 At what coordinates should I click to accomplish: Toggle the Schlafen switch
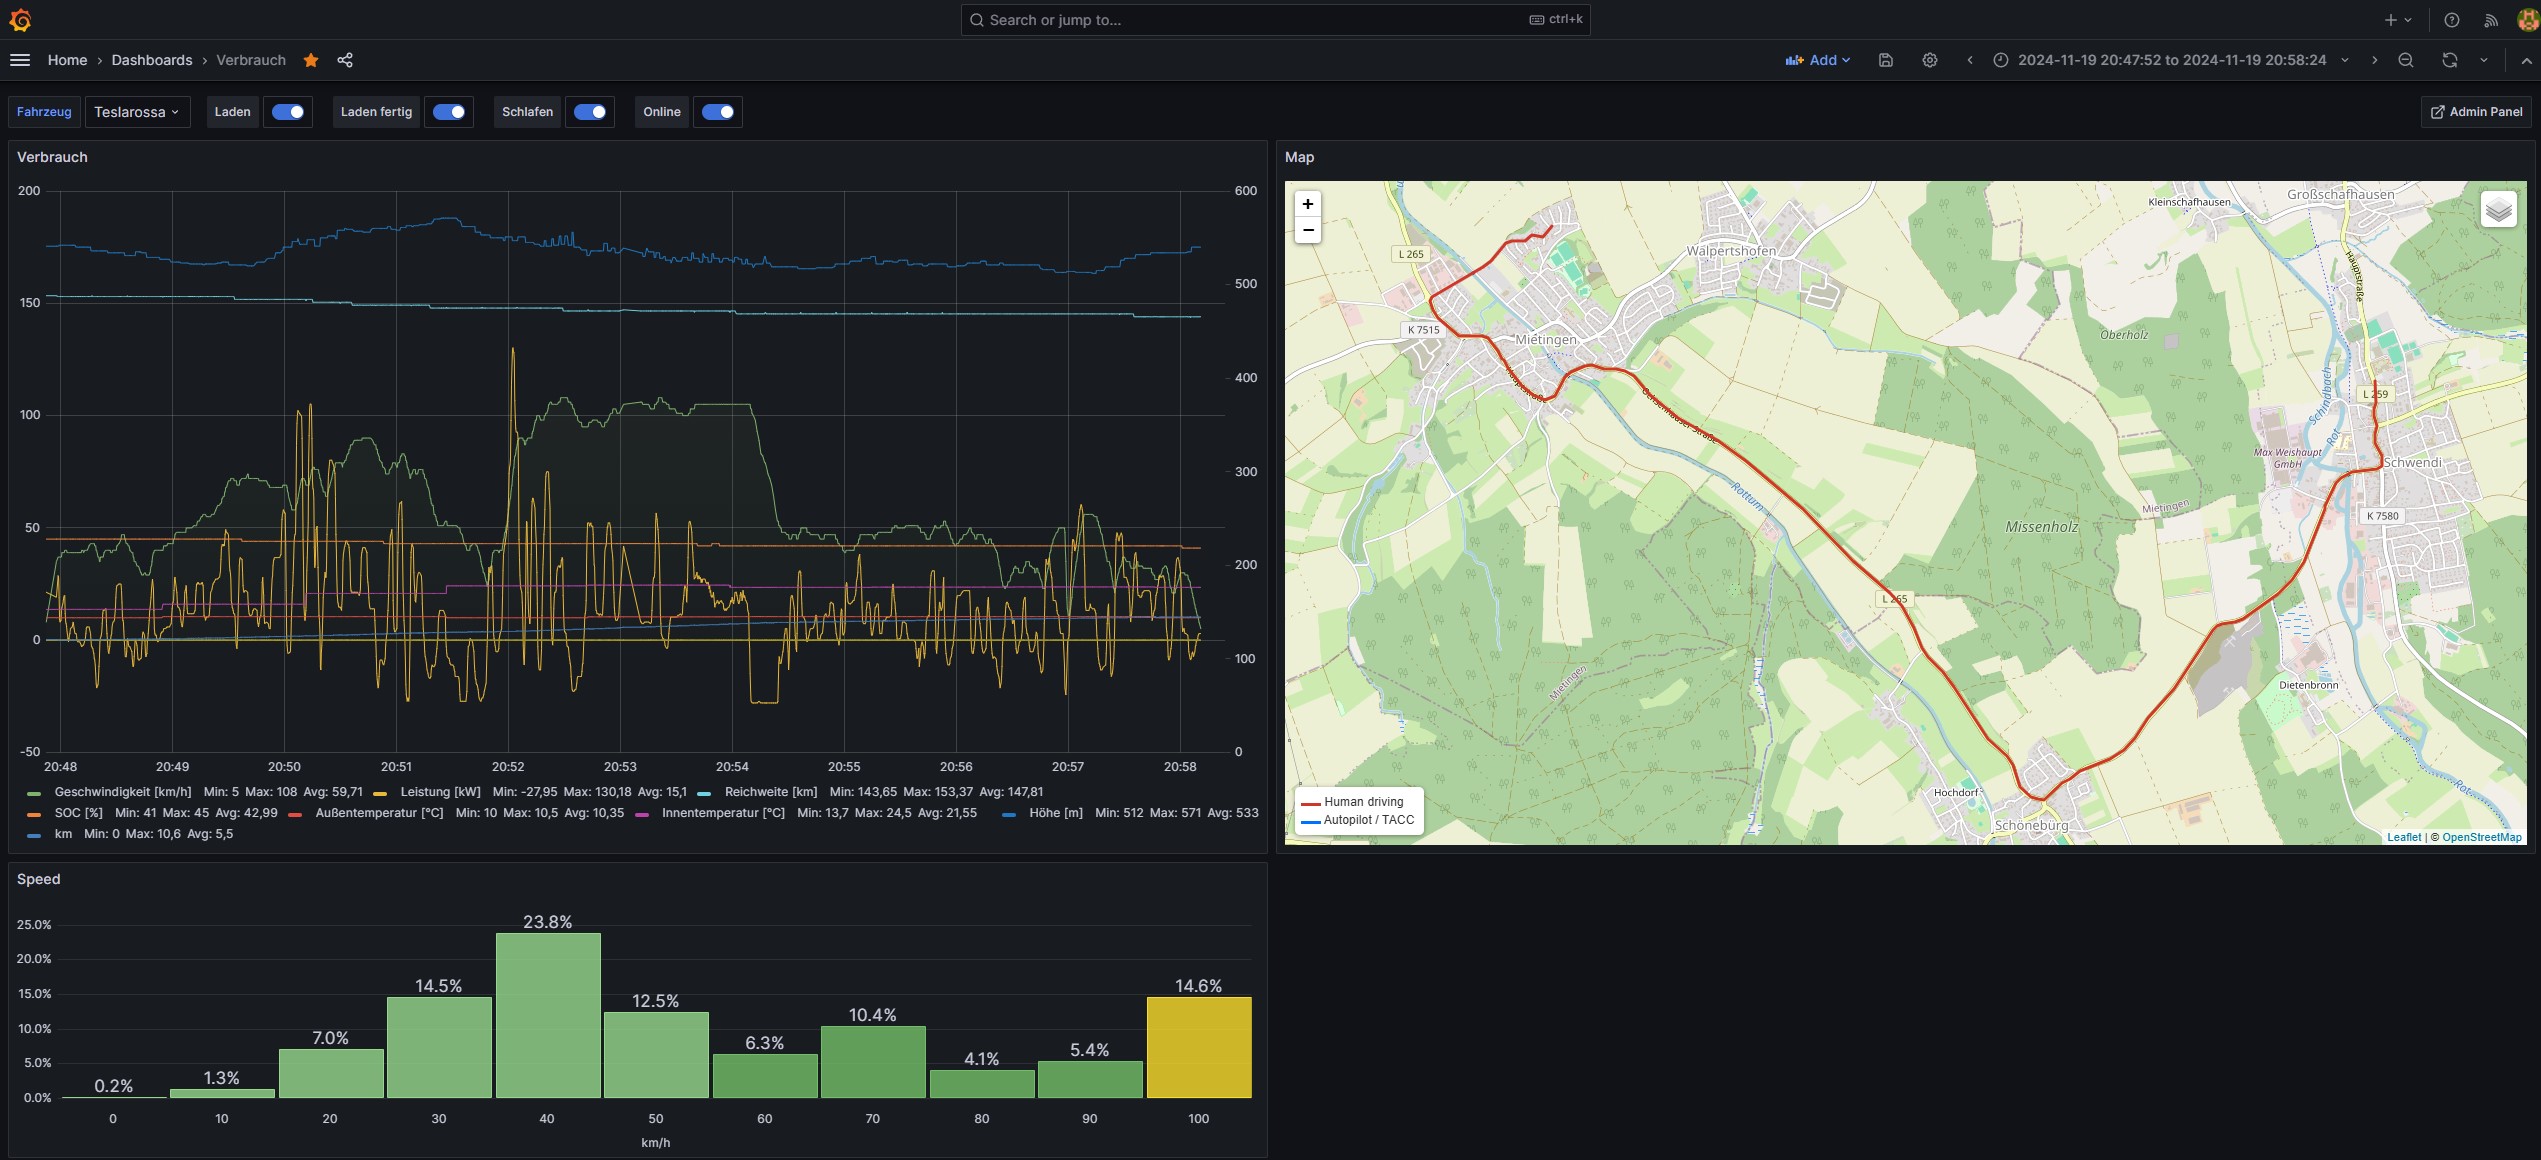(x=589, y=112)
